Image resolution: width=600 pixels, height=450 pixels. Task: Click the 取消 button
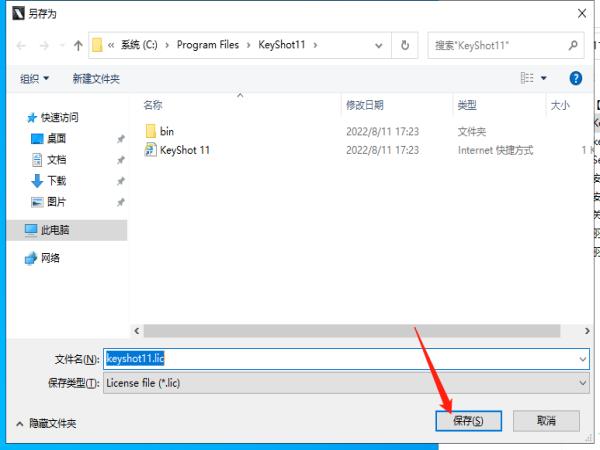pyautogui.click(x=546, y=421)
